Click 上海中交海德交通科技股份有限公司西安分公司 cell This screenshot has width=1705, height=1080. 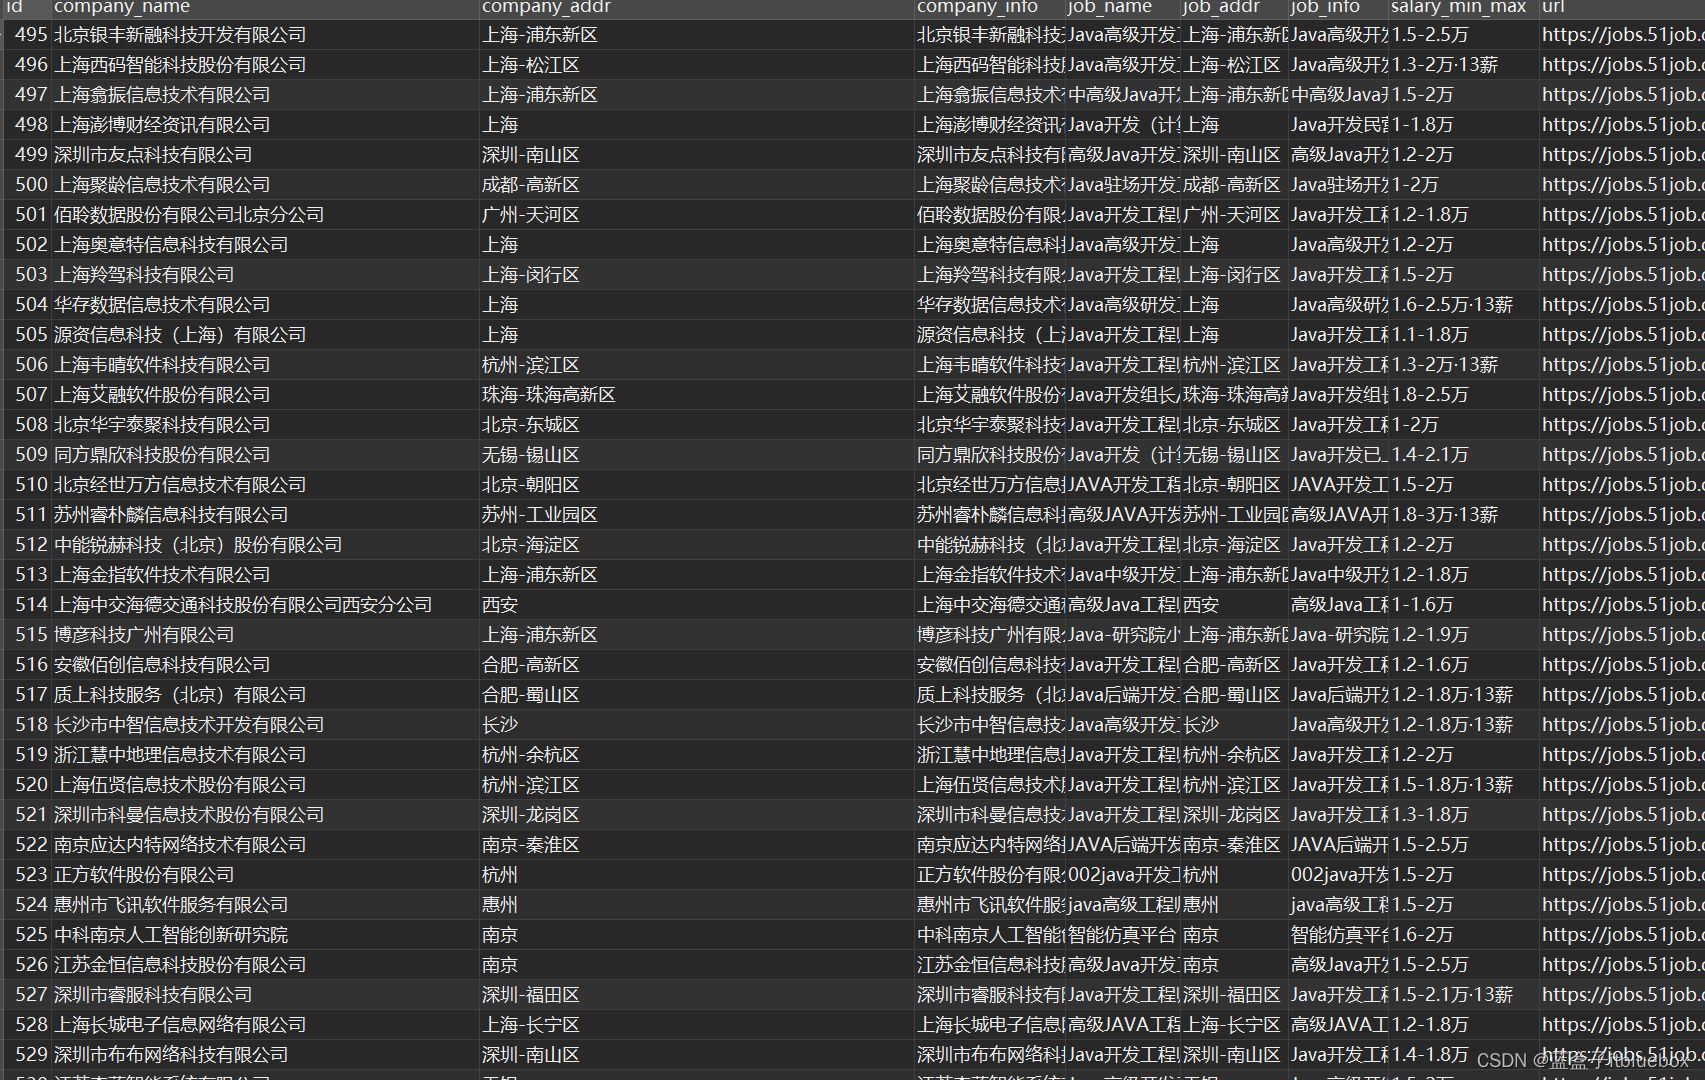click(243, 605)
